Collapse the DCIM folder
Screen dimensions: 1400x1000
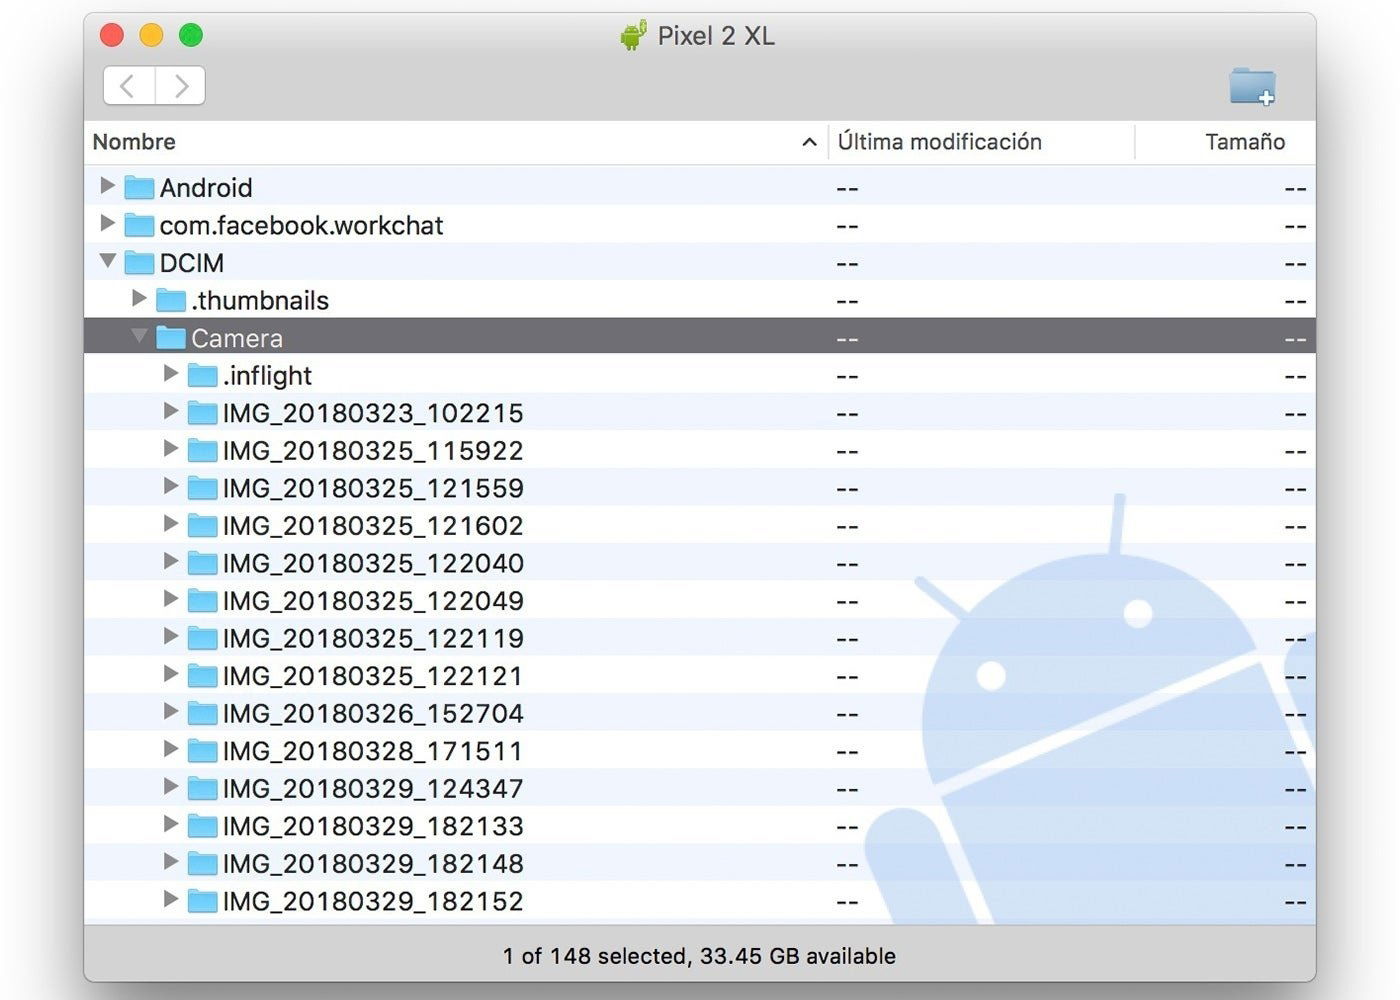(107, 261)
